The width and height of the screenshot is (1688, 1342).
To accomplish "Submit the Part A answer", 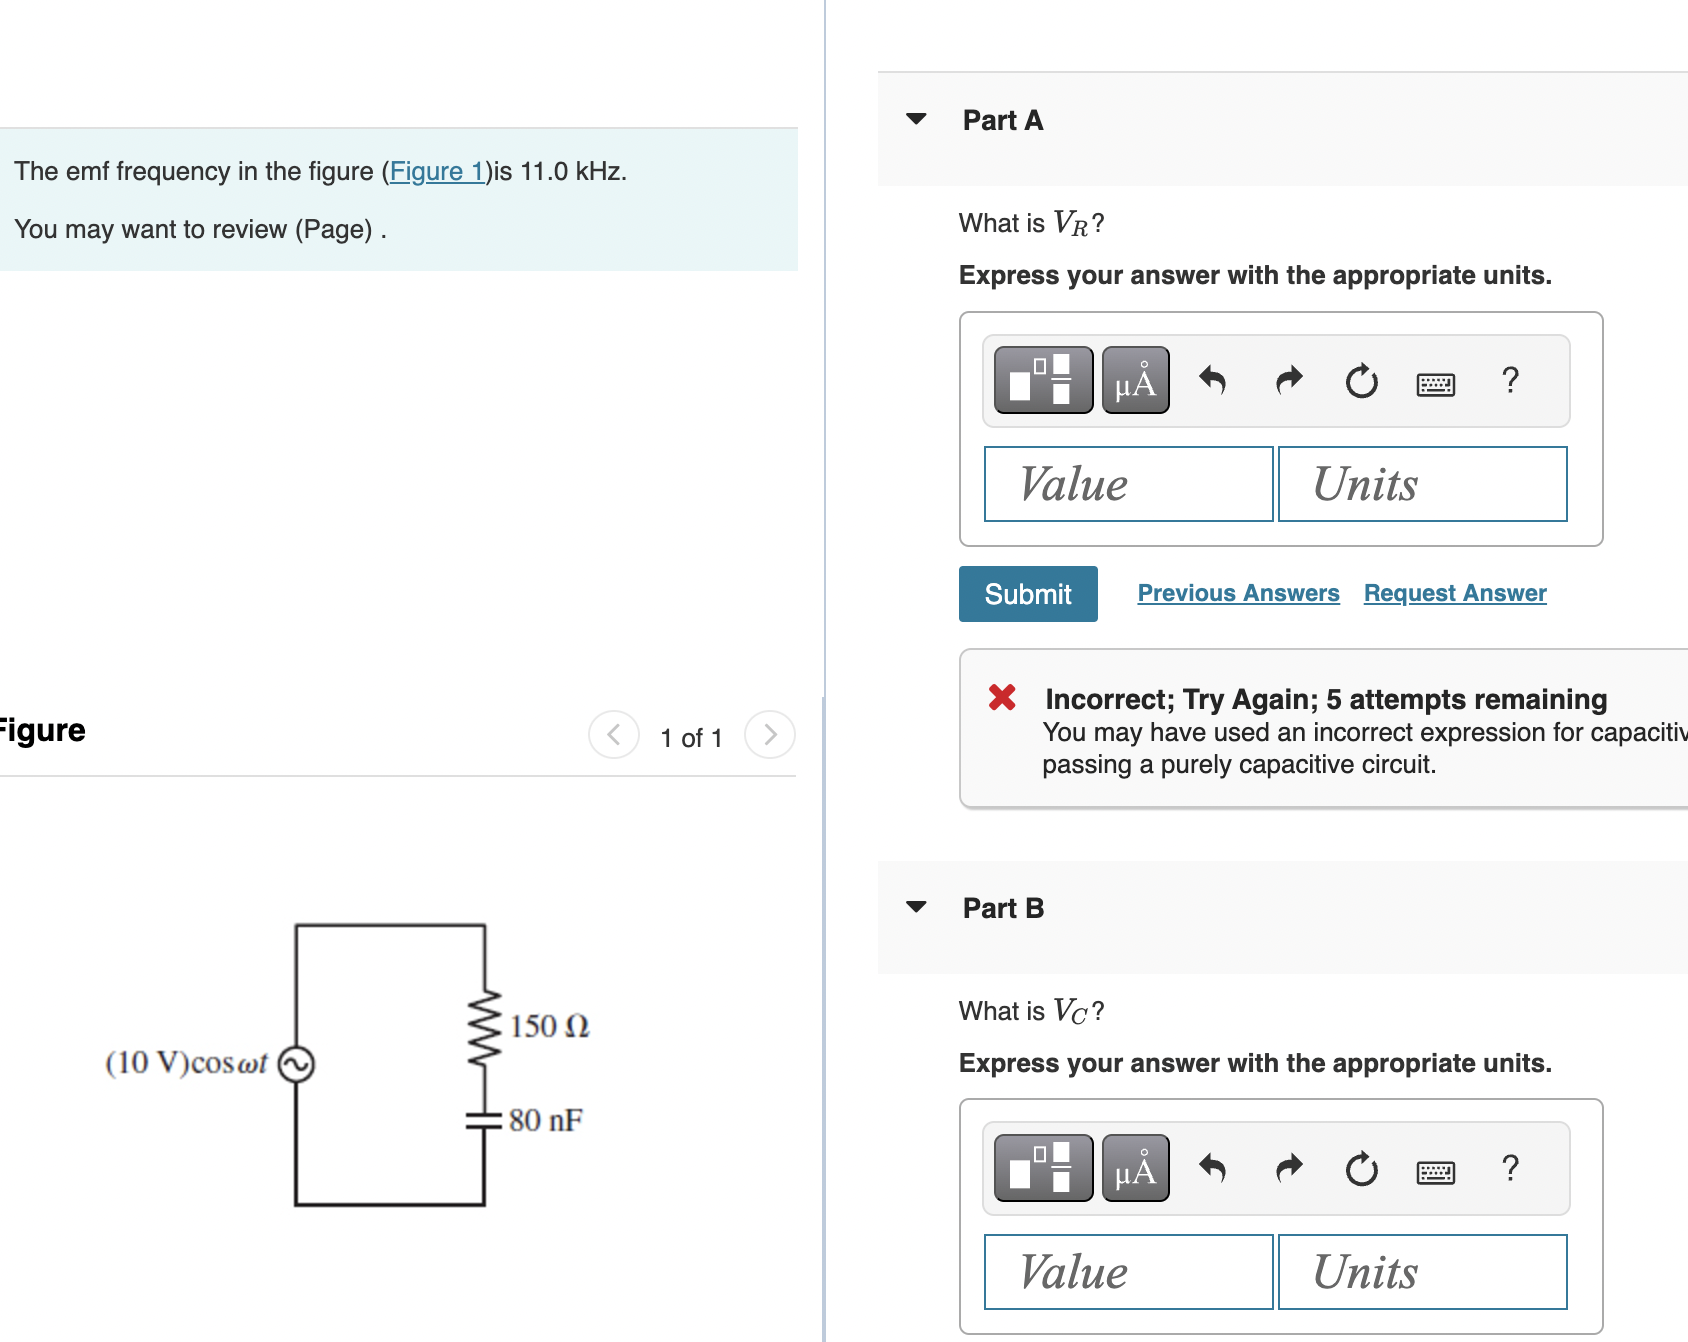I will pos(1027,593).
